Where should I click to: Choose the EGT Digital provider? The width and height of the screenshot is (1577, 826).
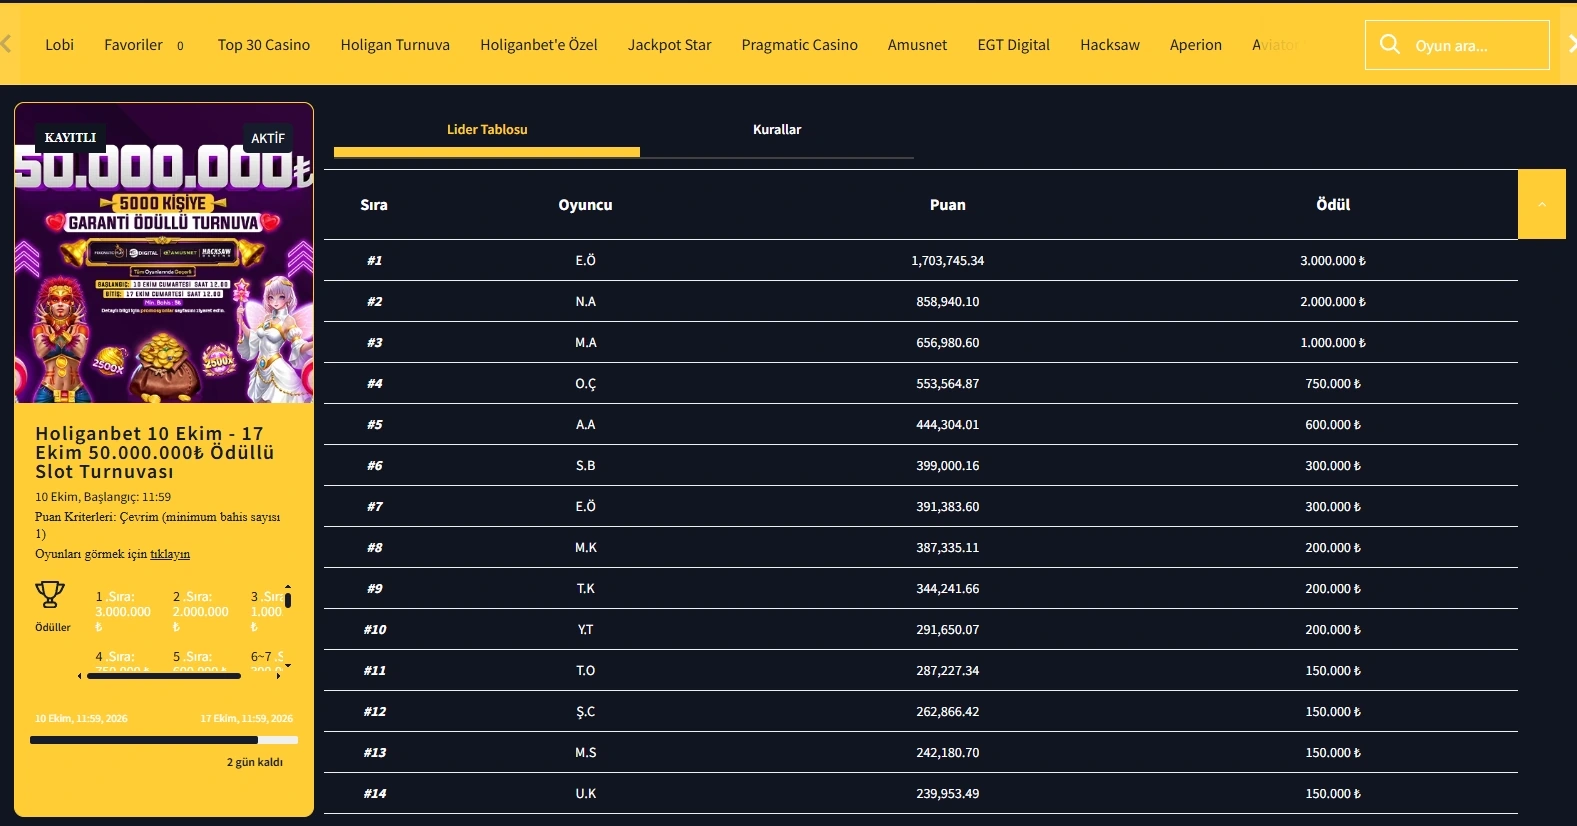(x=1014, y=45)
